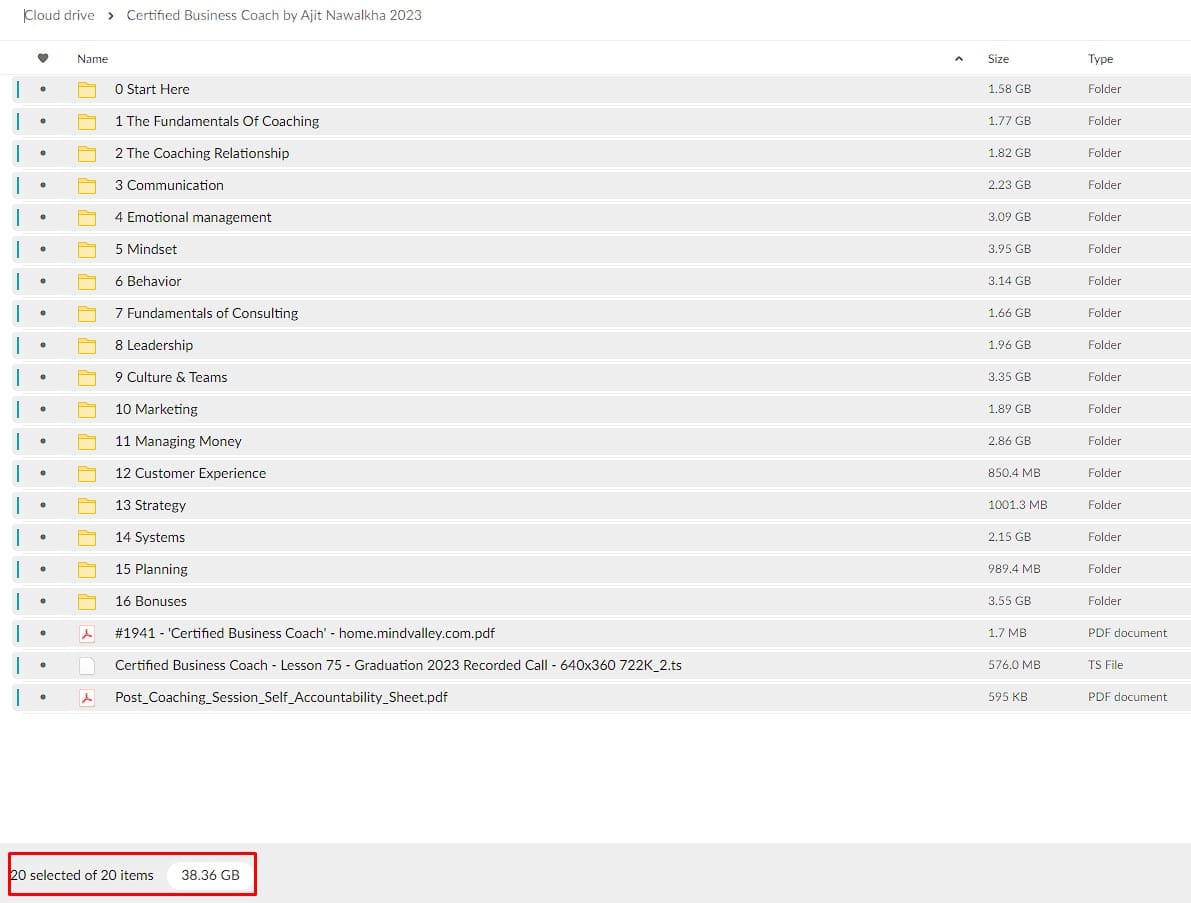
Task: Open '12 Customer Experience' folder name
Action: coord(191,473)
